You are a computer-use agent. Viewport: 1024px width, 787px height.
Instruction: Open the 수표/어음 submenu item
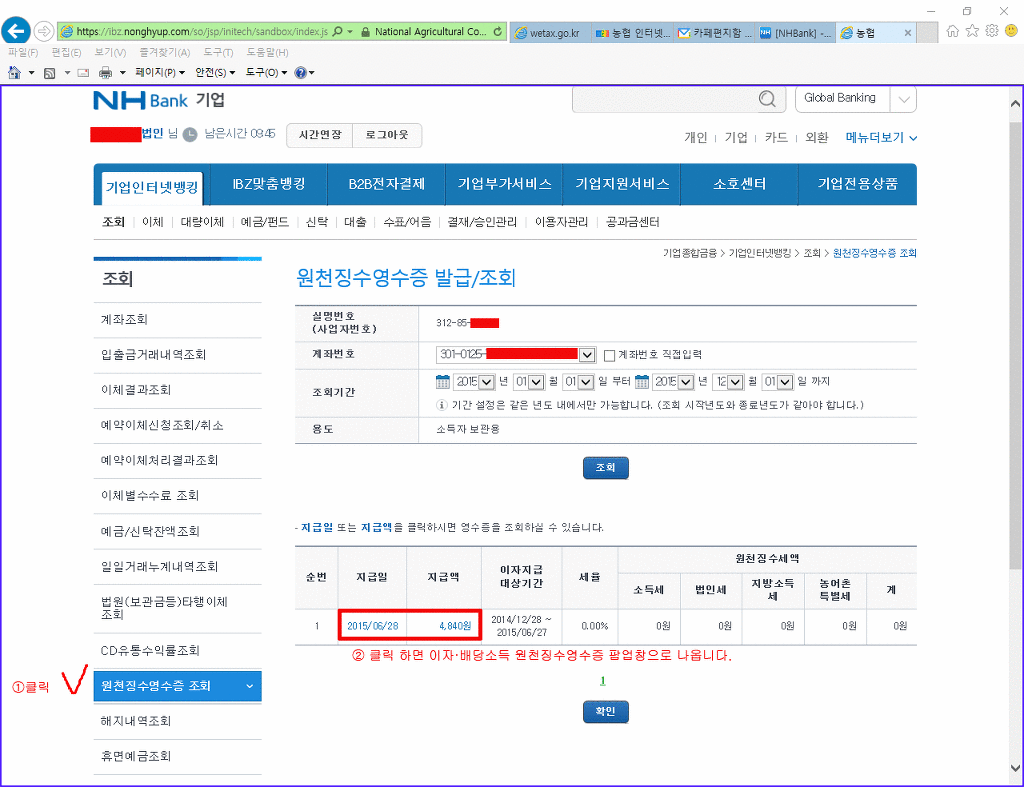coord(408,222)
